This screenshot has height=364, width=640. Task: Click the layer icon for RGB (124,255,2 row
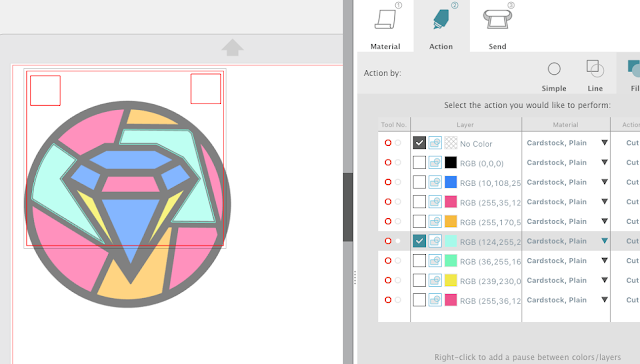click(435, 241)
